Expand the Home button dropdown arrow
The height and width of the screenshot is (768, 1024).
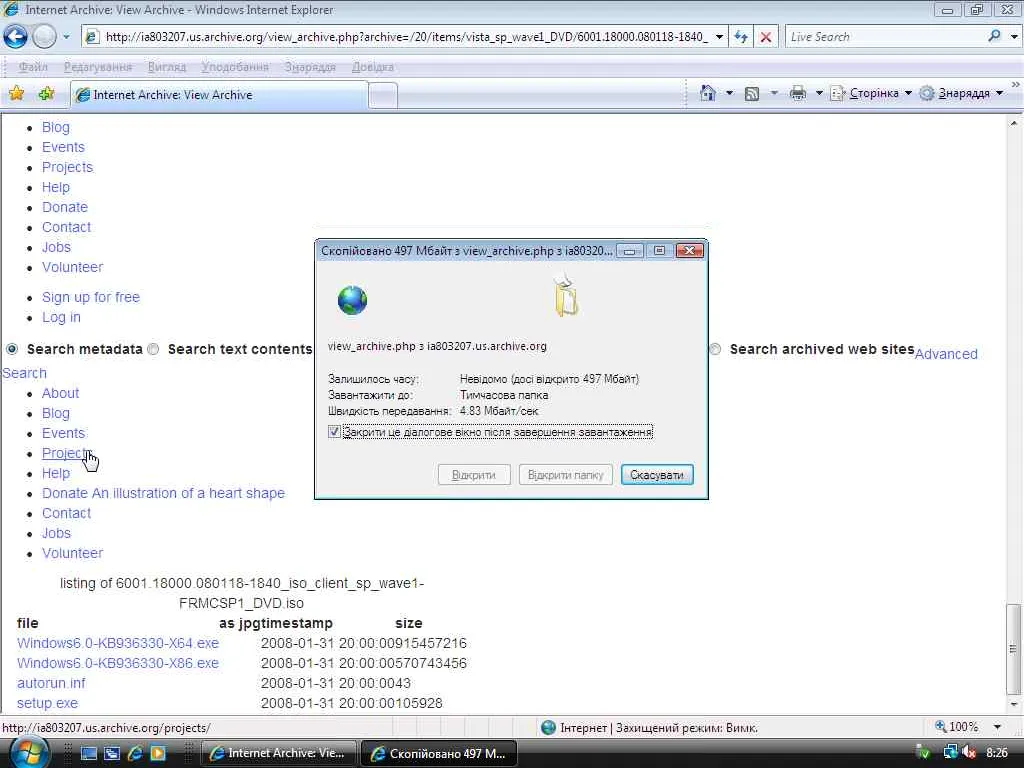729,93
